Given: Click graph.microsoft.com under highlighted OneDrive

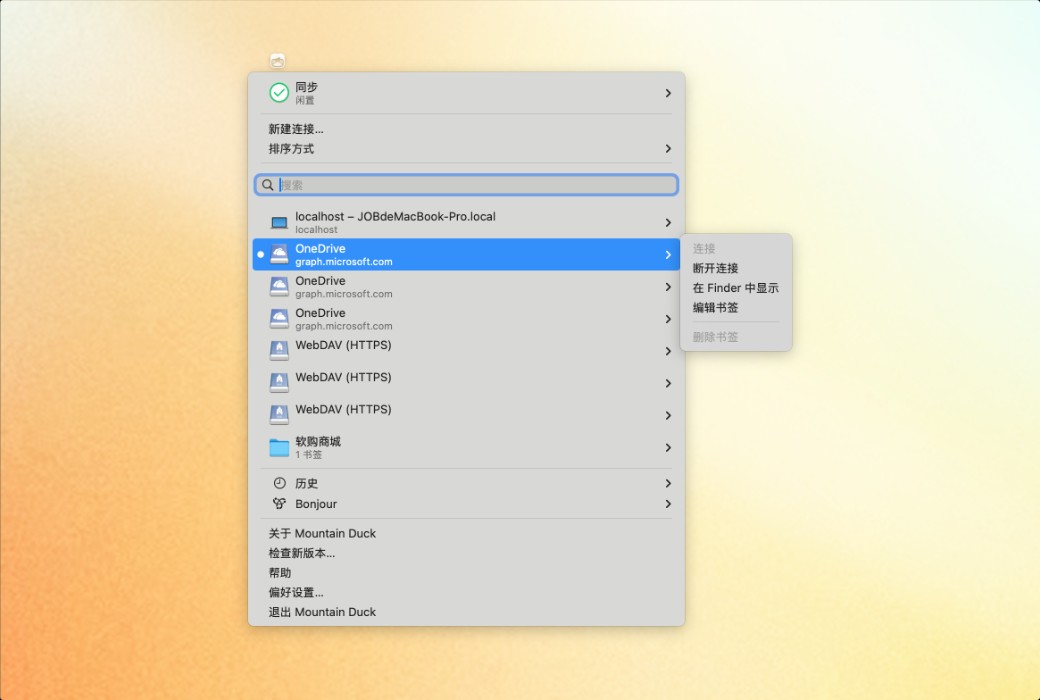Looking at the screenshot, I should (x=344, y=262).
